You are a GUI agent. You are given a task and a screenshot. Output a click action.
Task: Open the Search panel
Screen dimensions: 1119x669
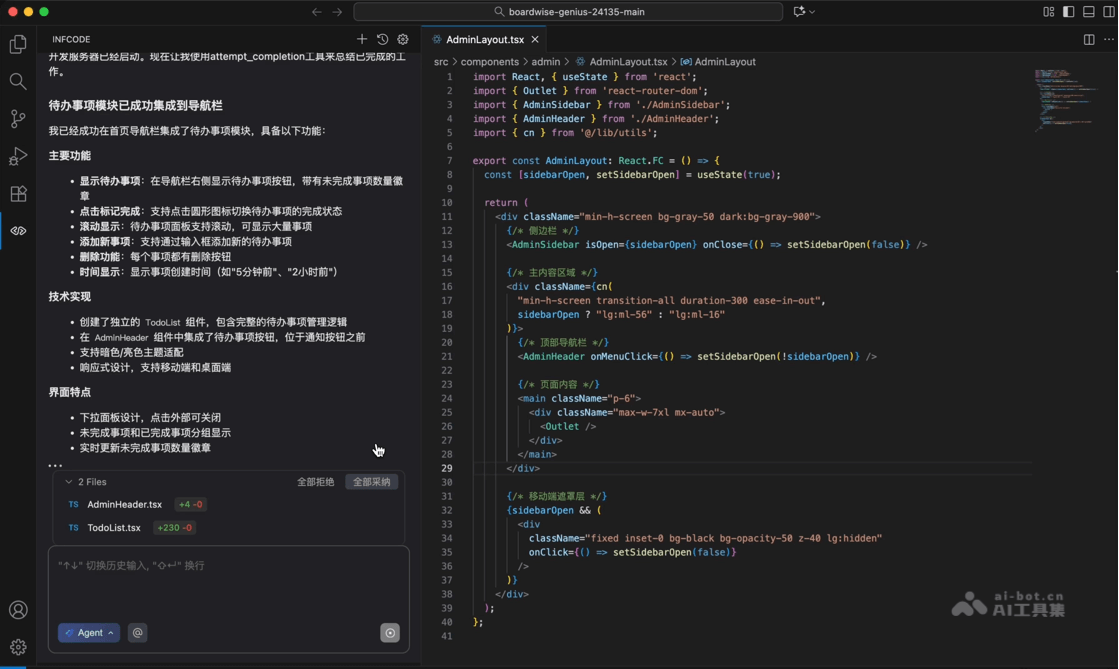coord(17,83)
